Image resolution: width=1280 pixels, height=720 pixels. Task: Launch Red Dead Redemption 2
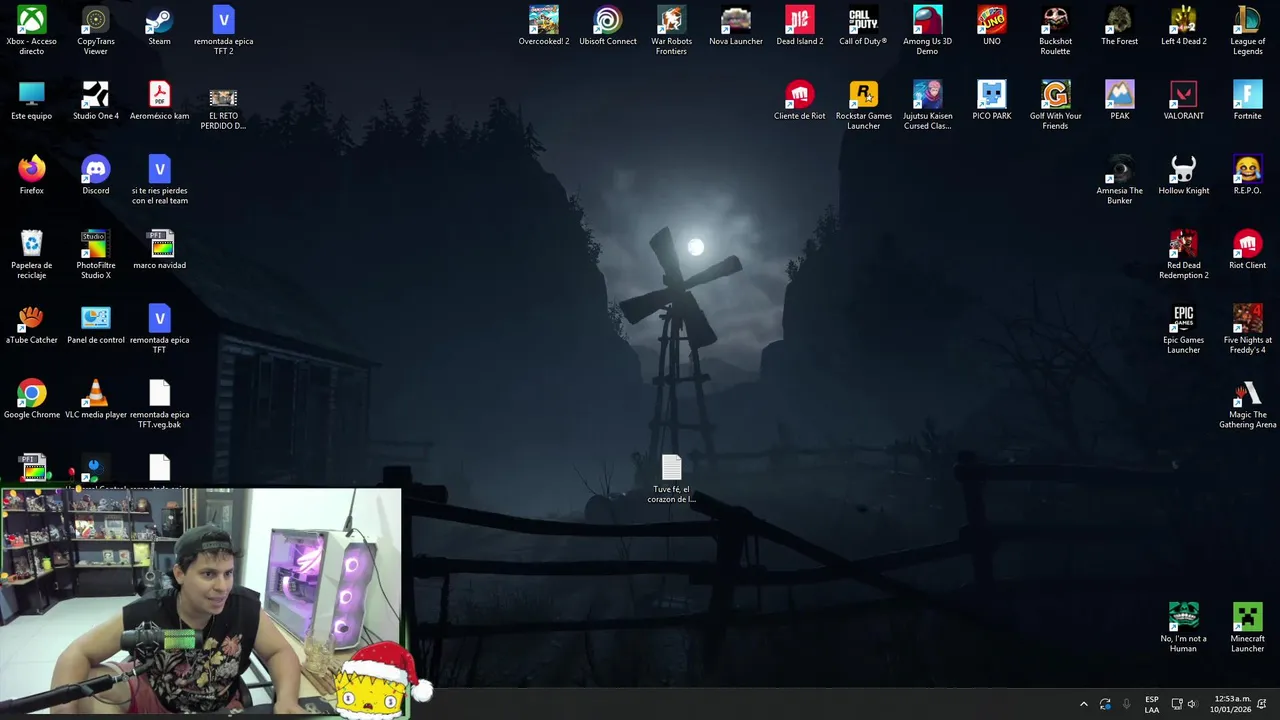(x=1183, y=244)
